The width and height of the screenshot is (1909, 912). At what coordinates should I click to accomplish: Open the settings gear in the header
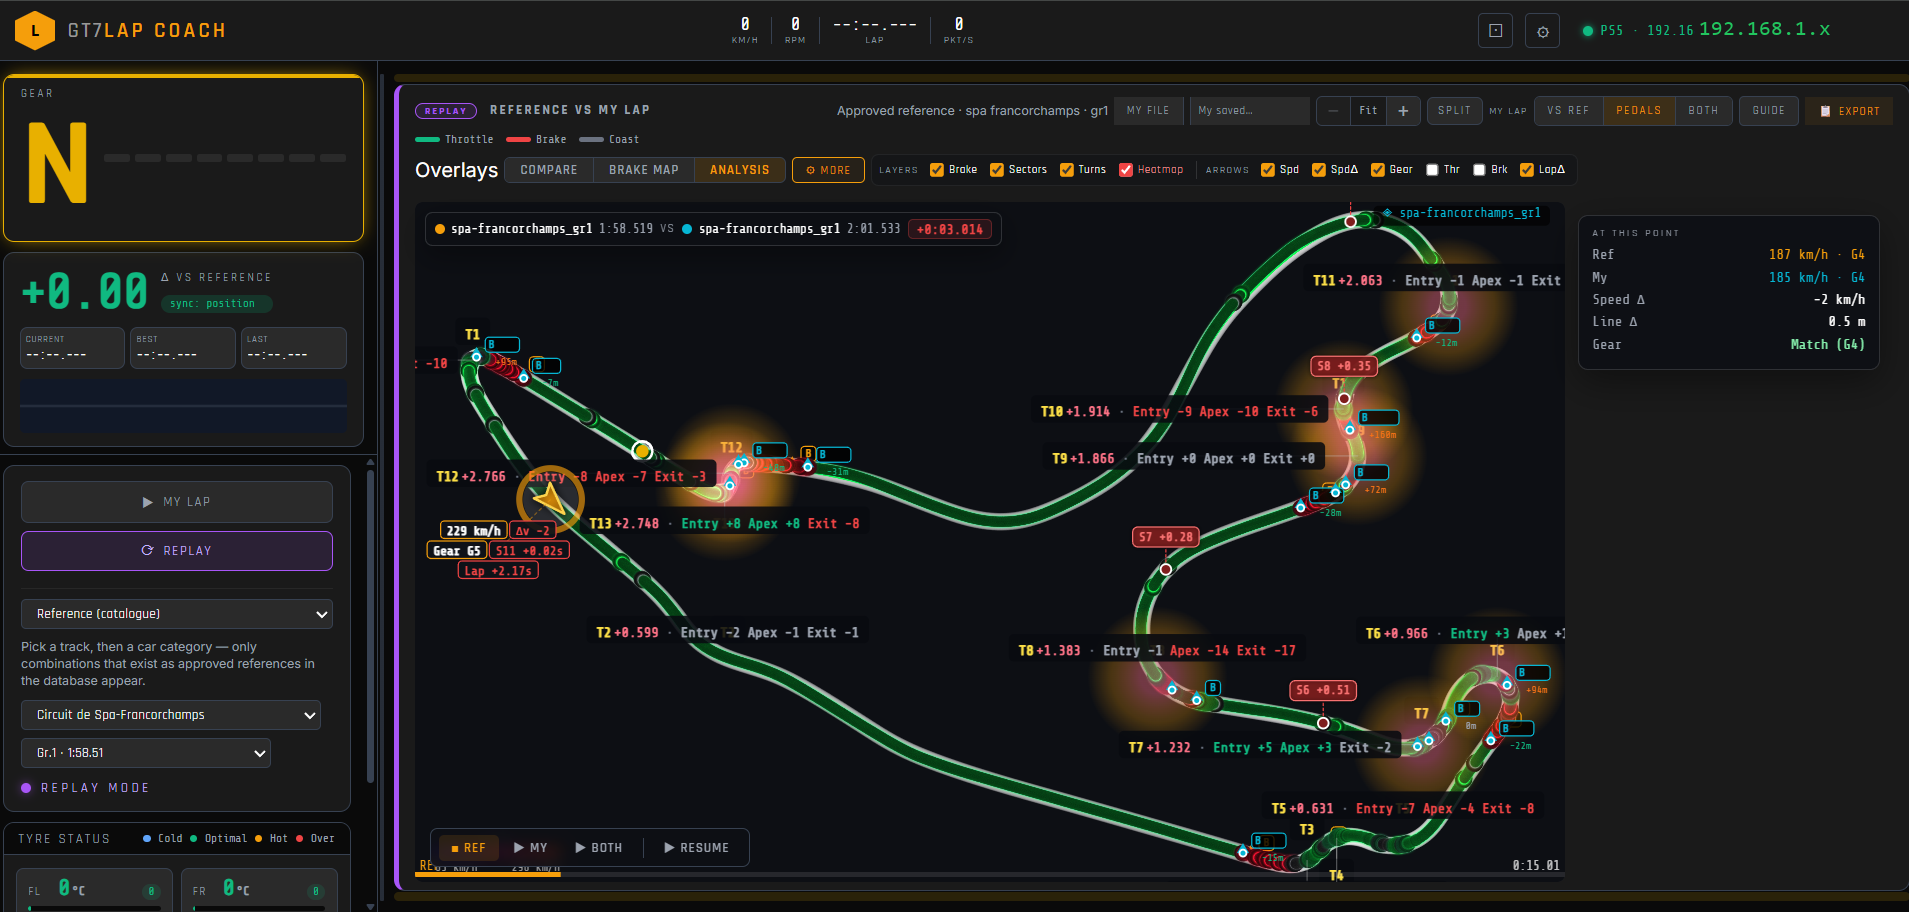tap(1542, 31)
